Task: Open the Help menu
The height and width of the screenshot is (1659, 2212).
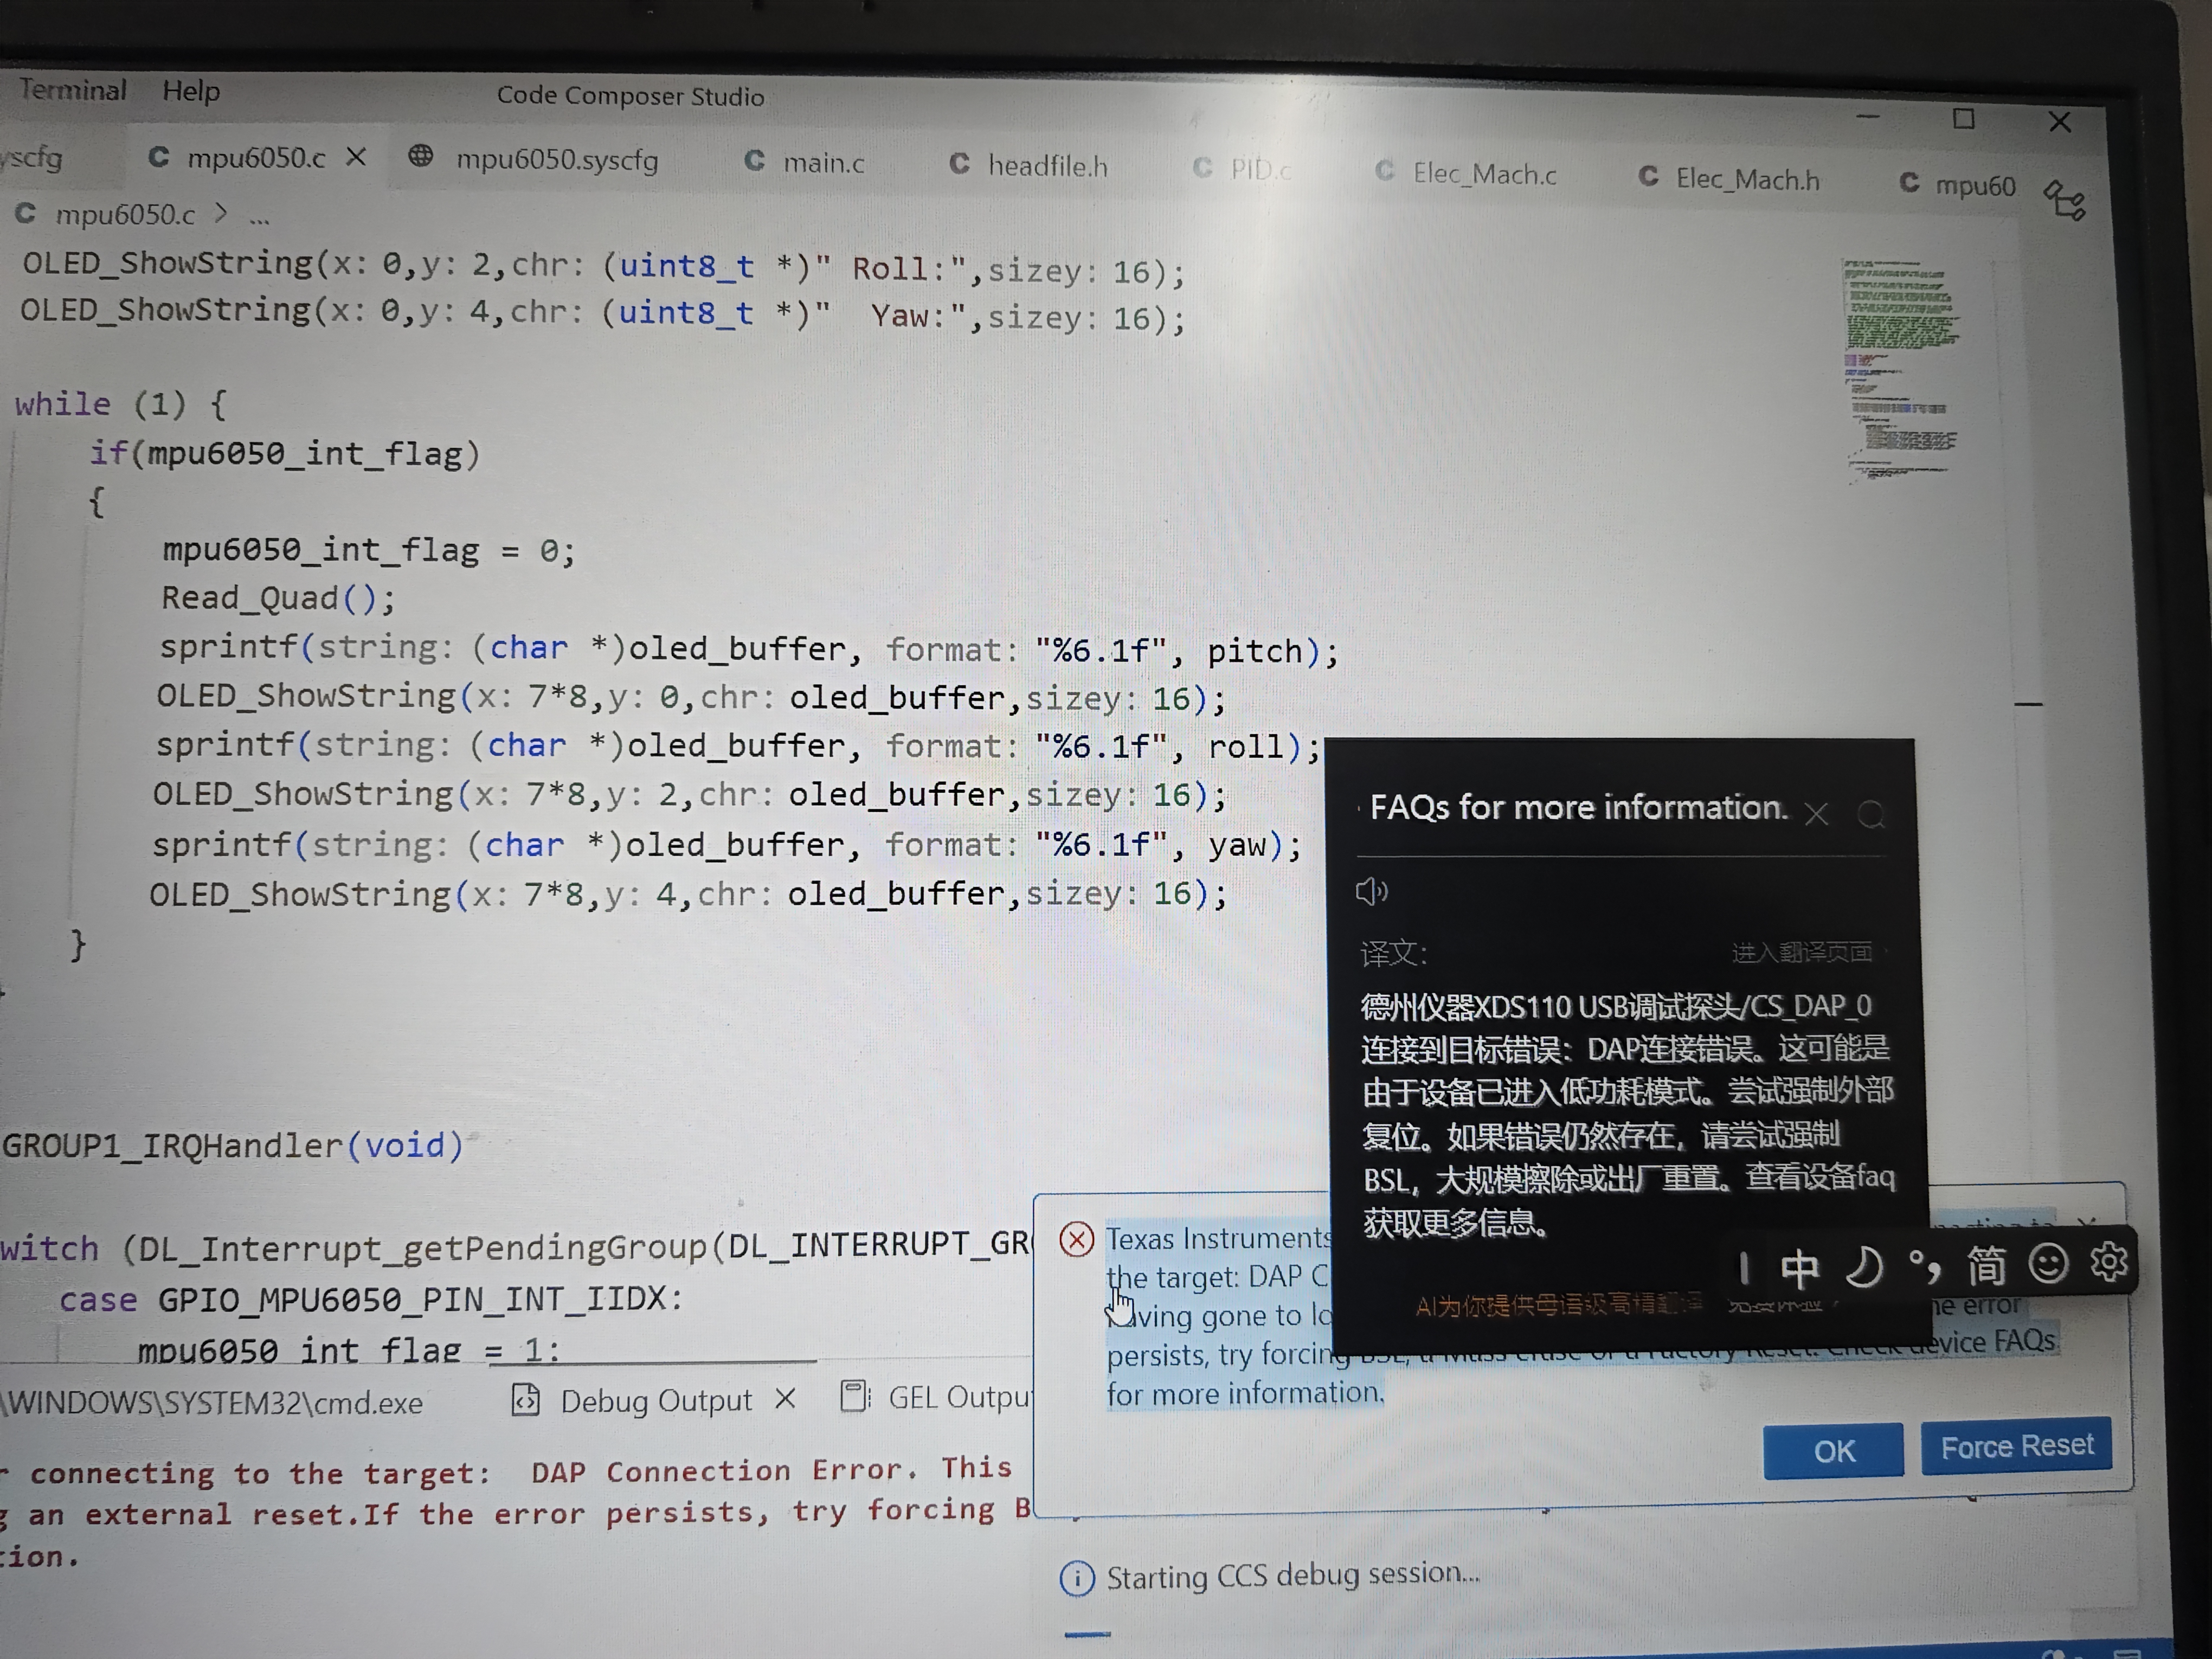Action: (x=191, y=91)
